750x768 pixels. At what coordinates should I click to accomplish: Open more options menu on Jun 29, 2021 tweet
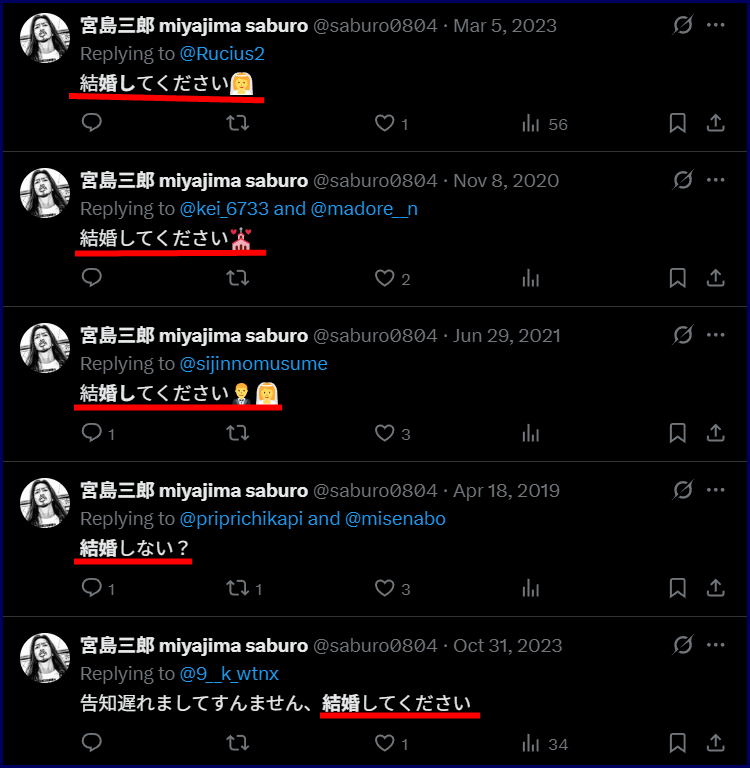pyautogui.click(x=715, y=335)
